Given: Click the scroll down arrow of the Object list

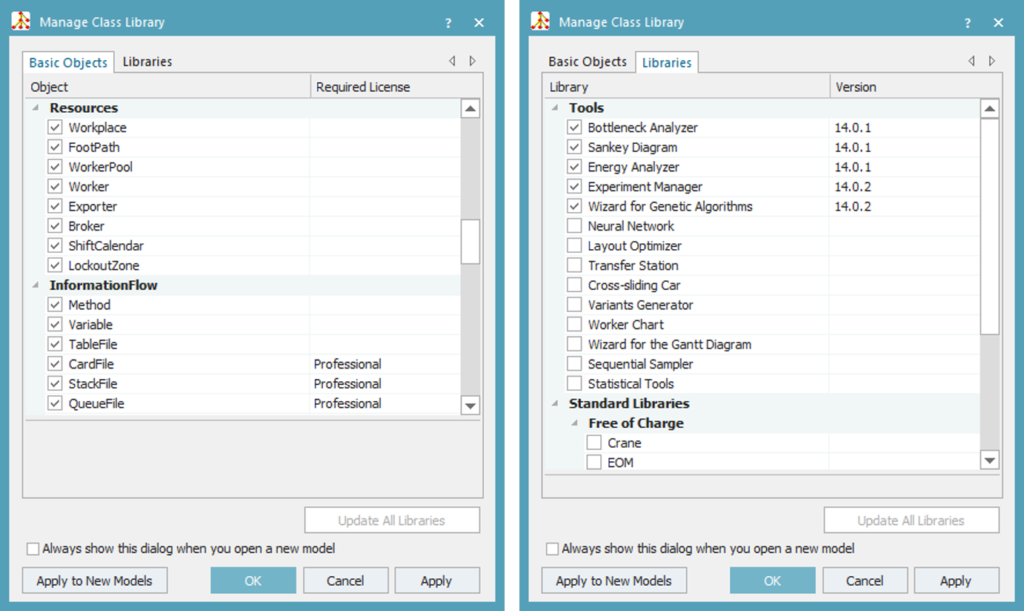Looking at the screenshot, I should (470, 405).
